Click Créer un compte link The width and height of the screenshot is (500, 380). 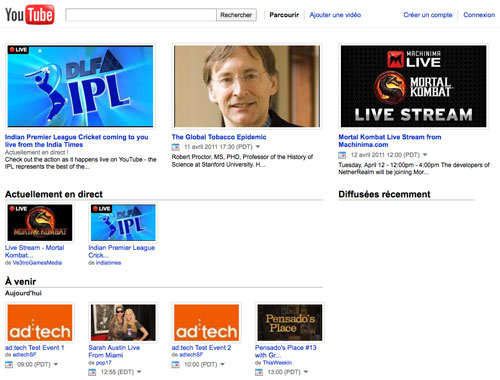(x=428, y=15)
